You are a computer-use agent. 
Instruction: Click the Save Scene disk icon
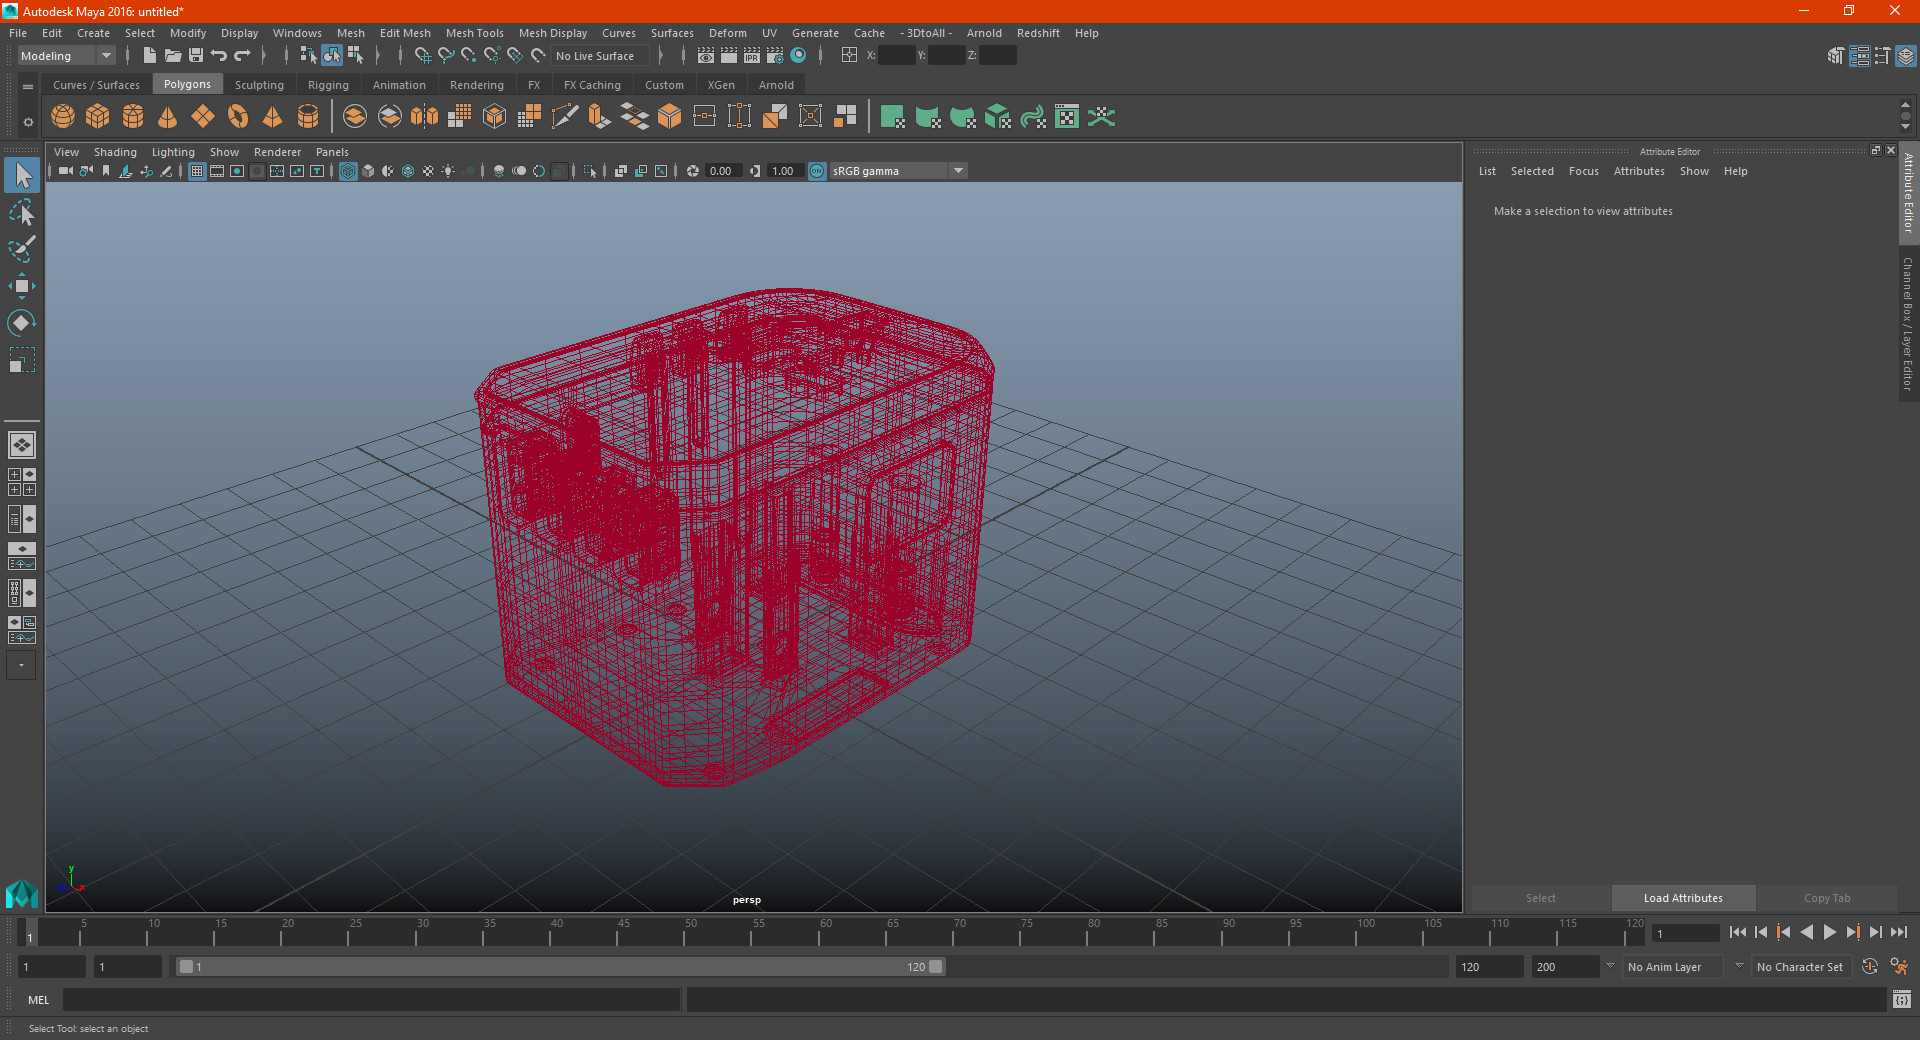[x=196, y=56]
